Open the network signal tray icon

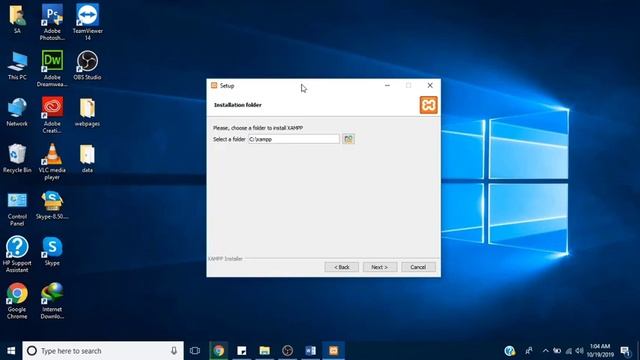pyautogui.click(x=569, y=351)
